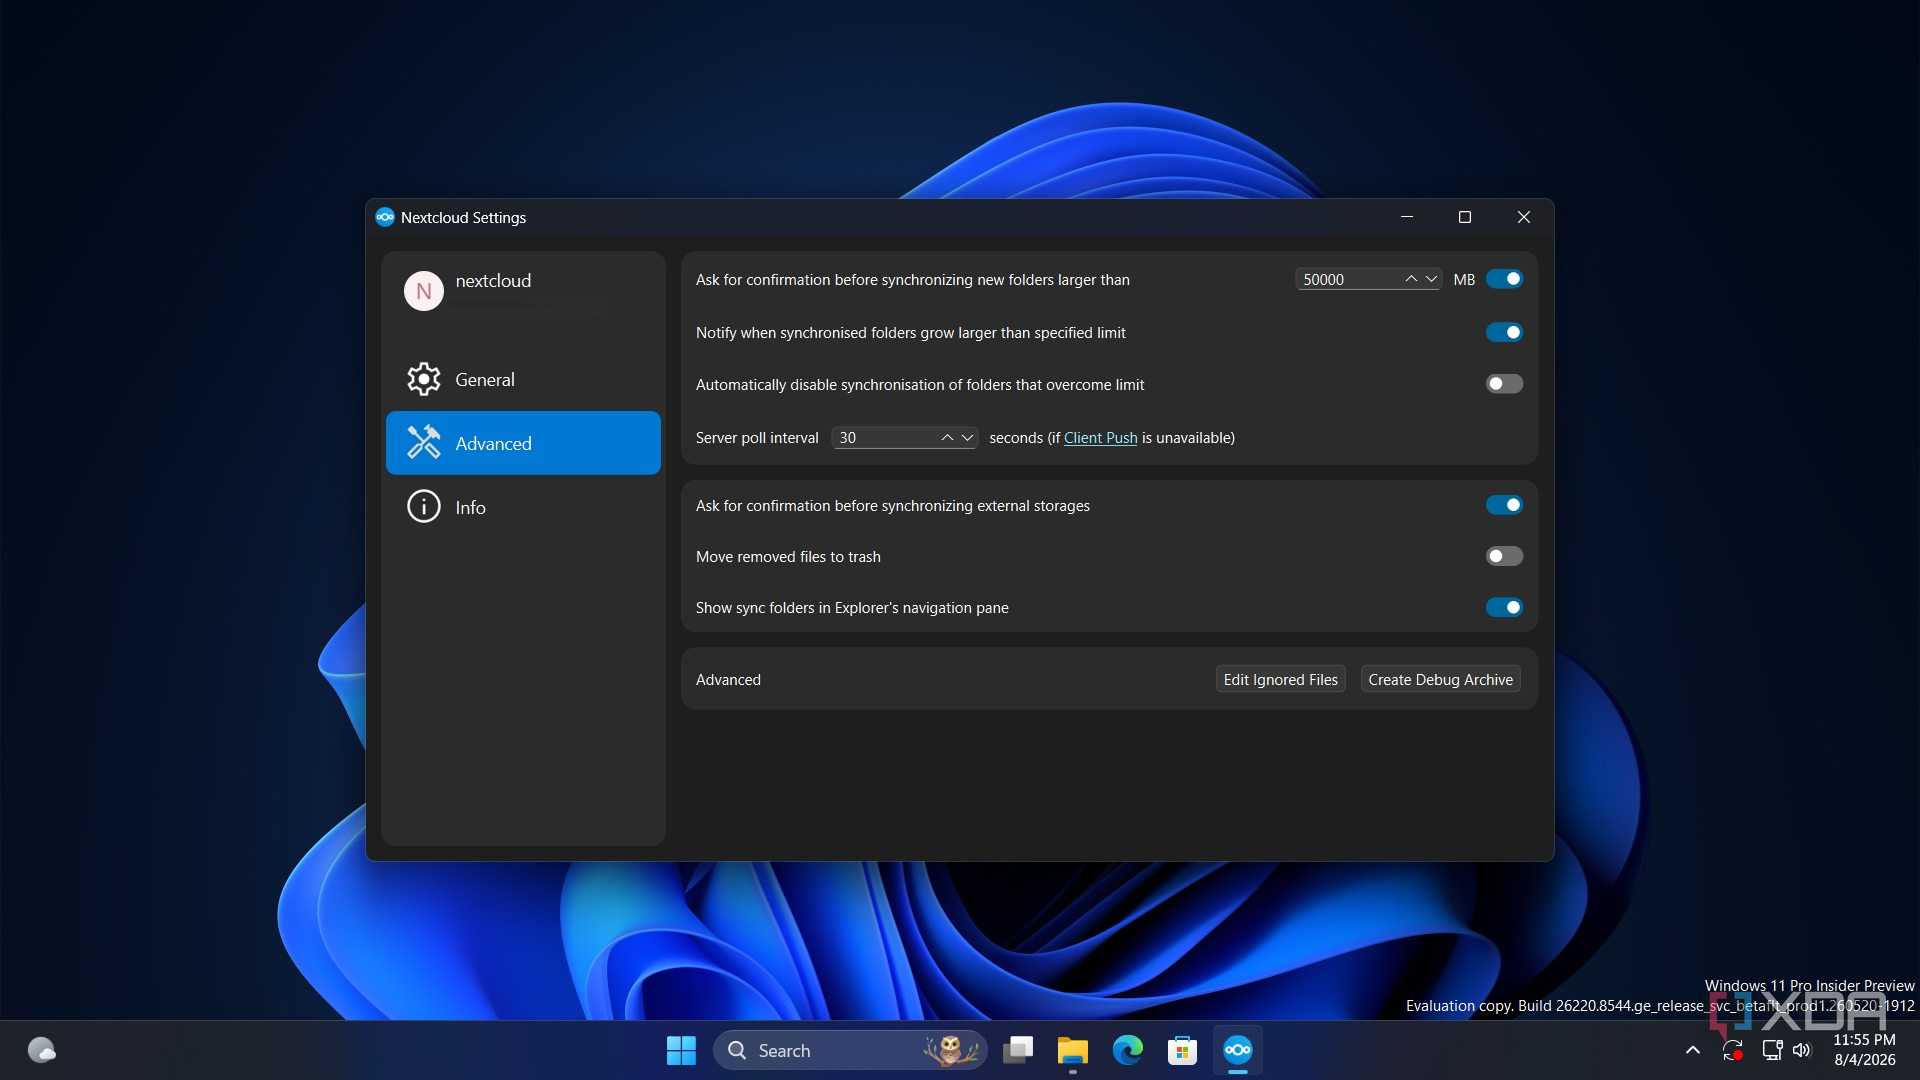The height and width of the screenshot is (1080, 1920).
Task: Decrease the folder size limit value
Action: point(1431,279)
